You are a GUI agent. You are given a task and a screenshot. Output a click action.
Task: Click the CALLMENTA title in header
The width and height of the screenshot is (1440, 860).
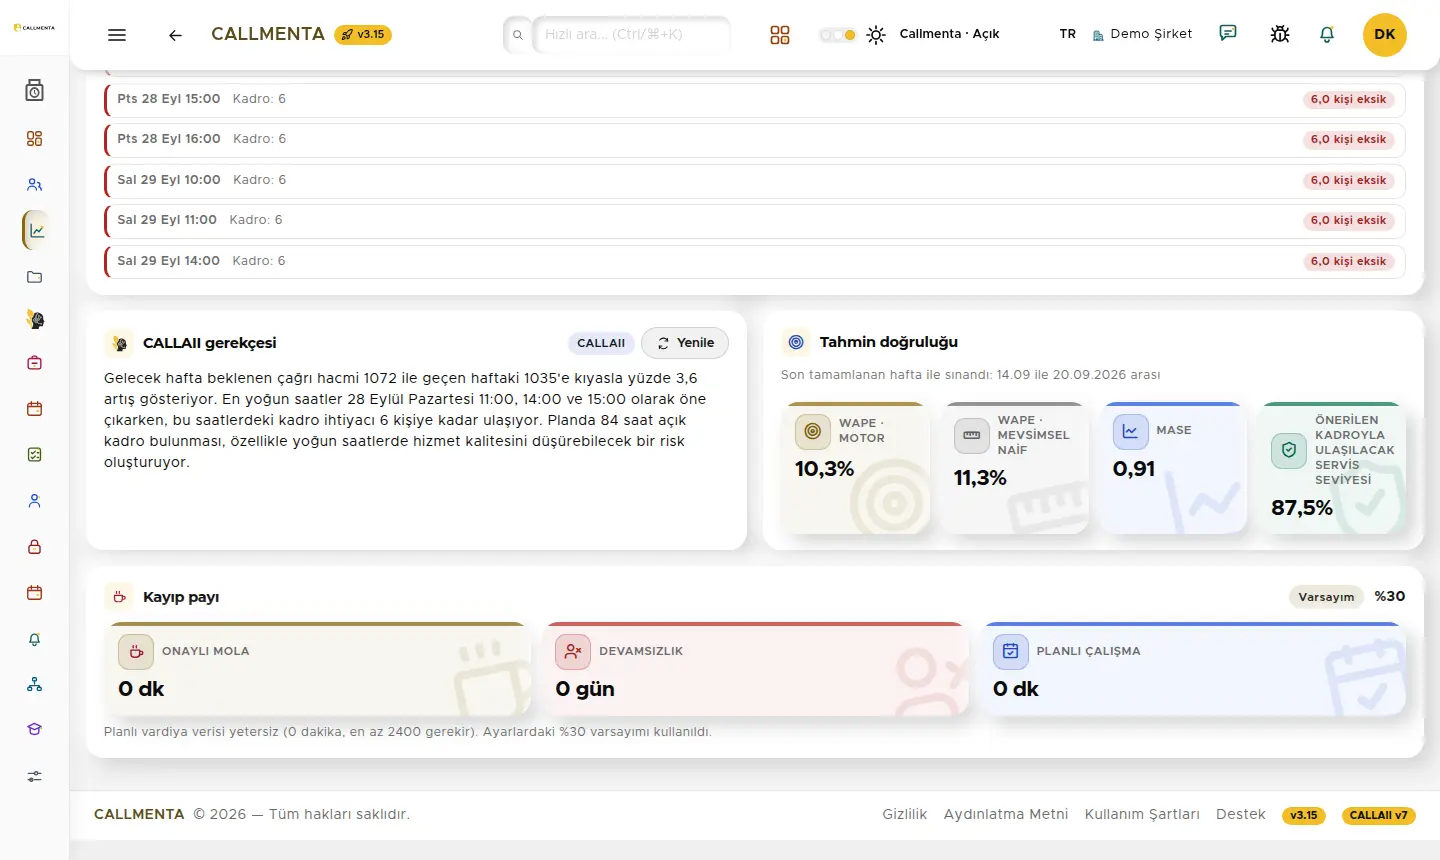point(268,34)
